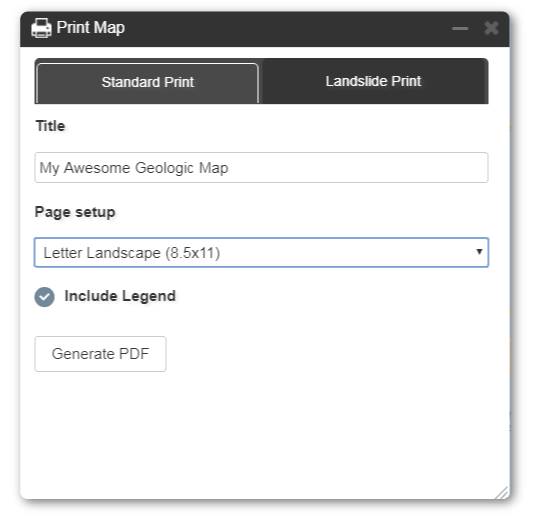Screen dimensions: 535x524
Task: Minimize the Print Map panel
Action: tap(460, 28)
